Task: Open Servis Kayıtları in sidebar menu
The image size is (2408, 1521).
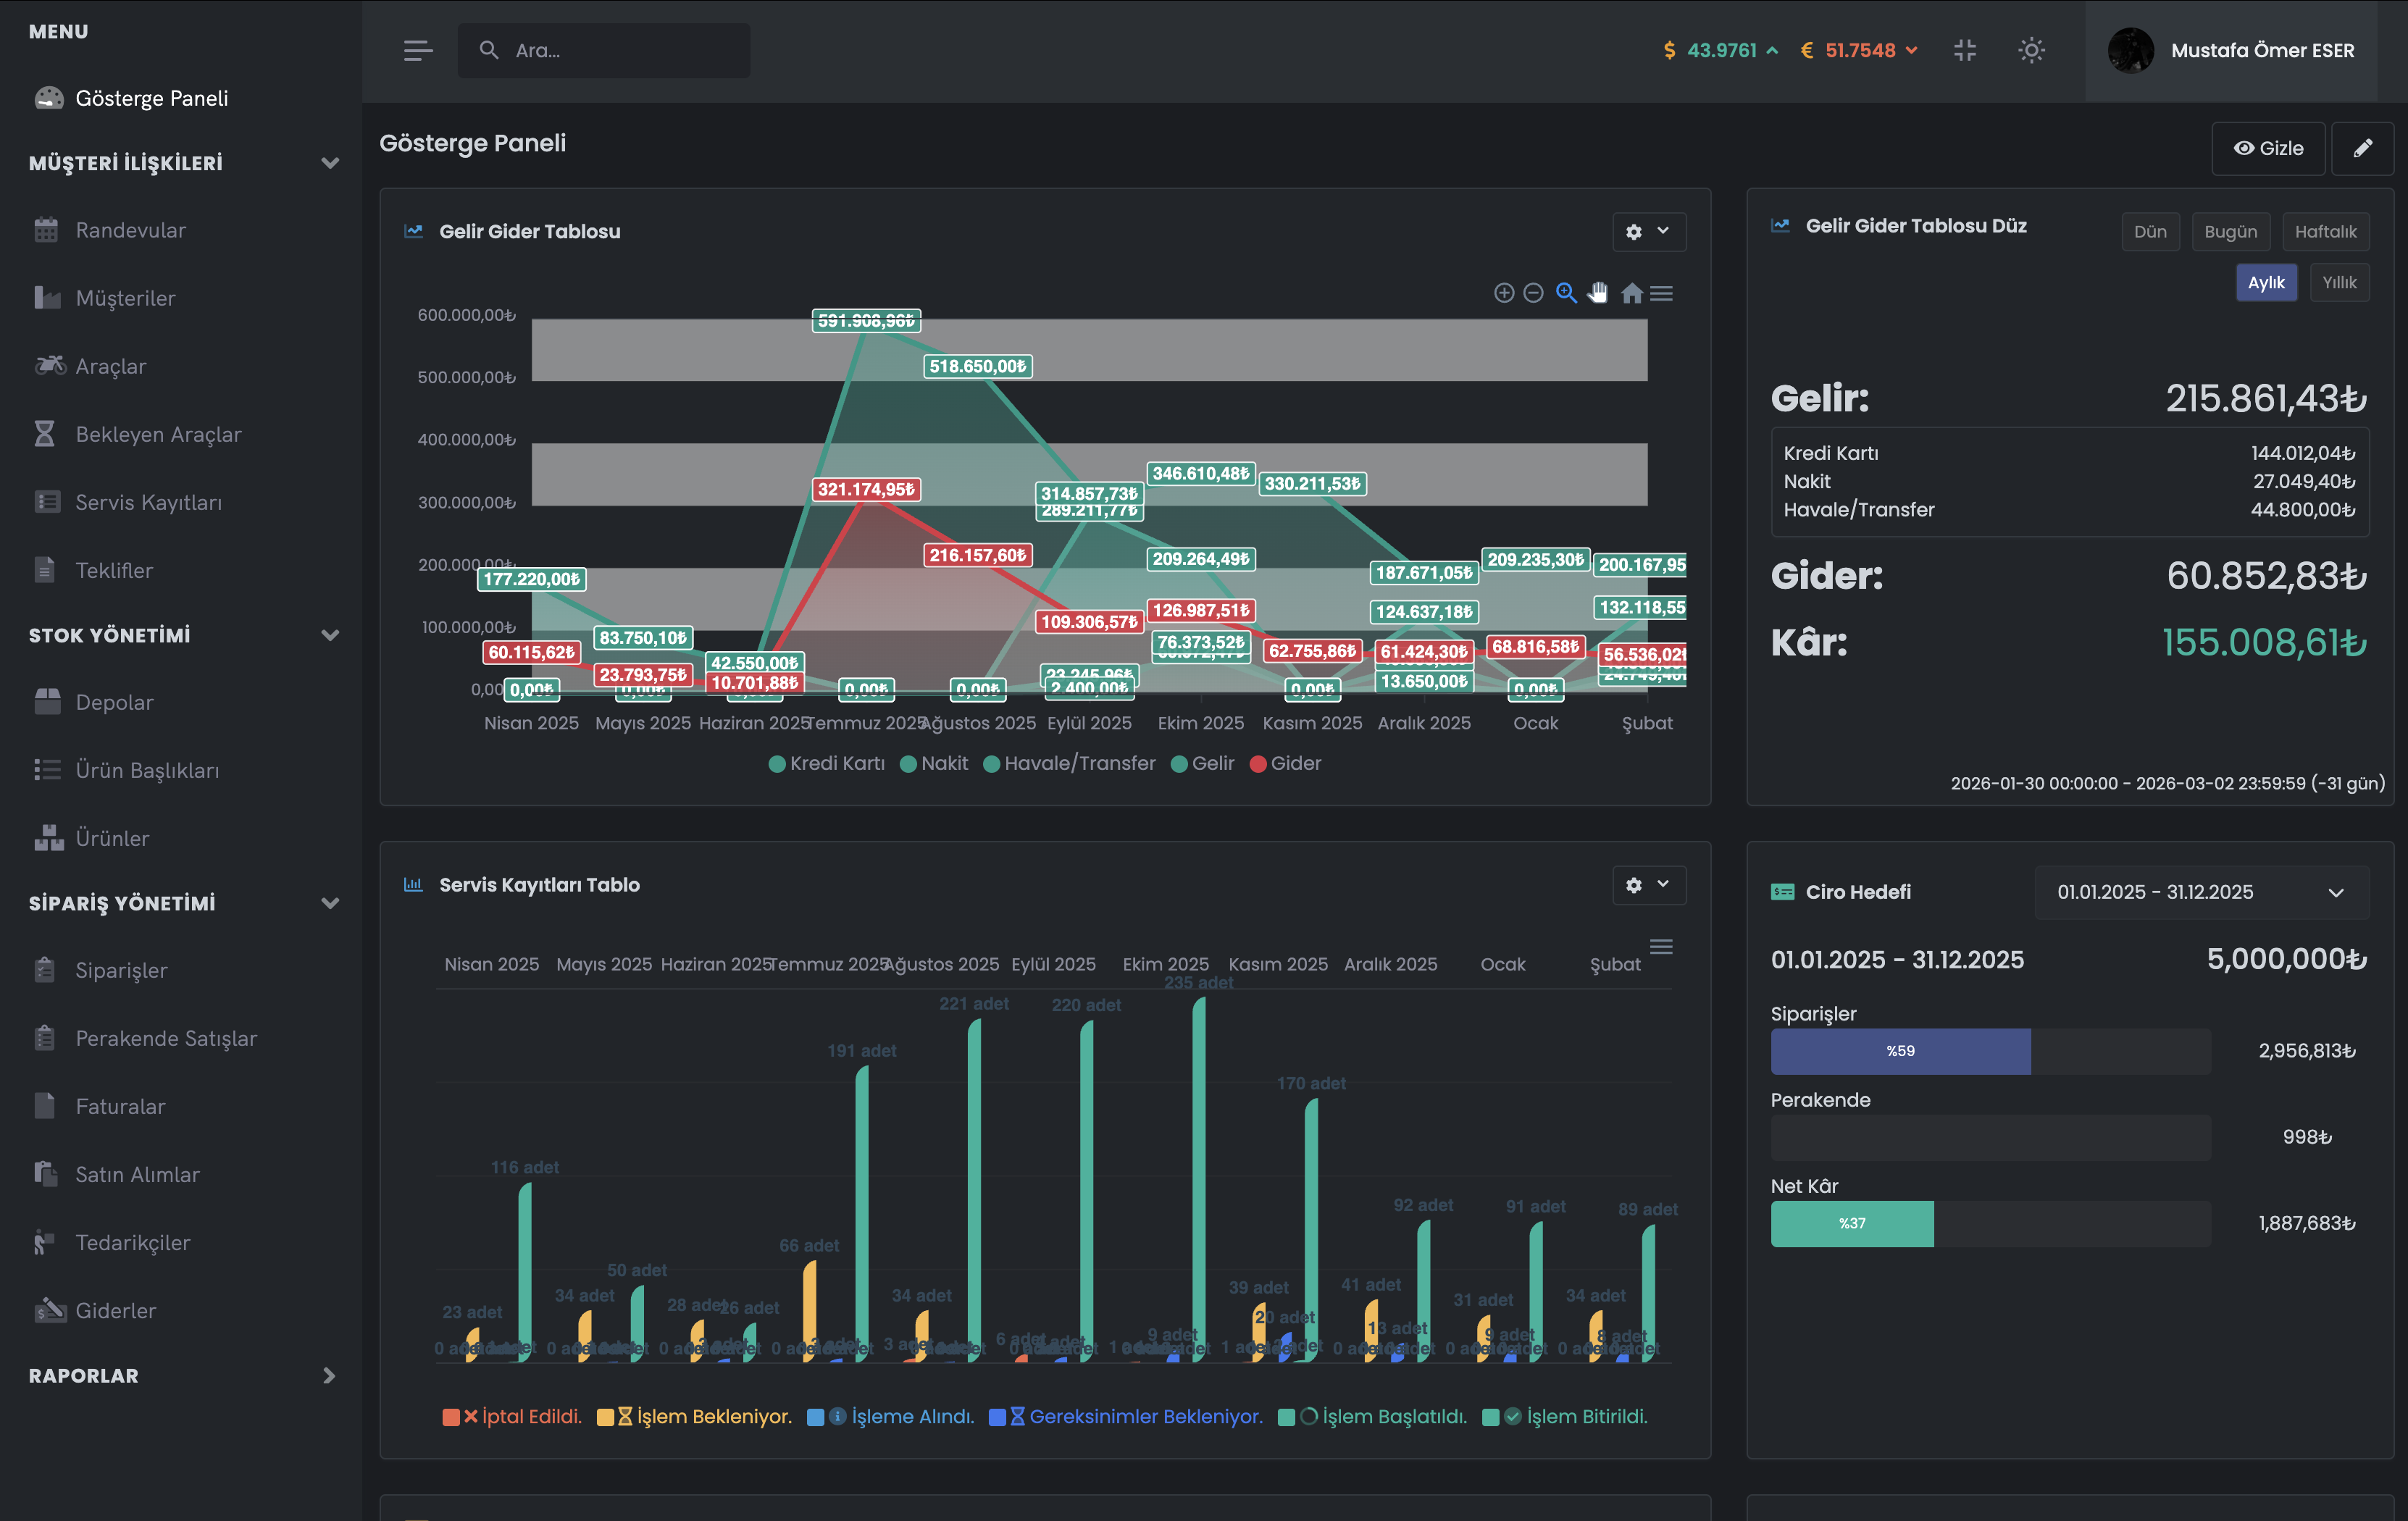Action: [x=148, y=502]
